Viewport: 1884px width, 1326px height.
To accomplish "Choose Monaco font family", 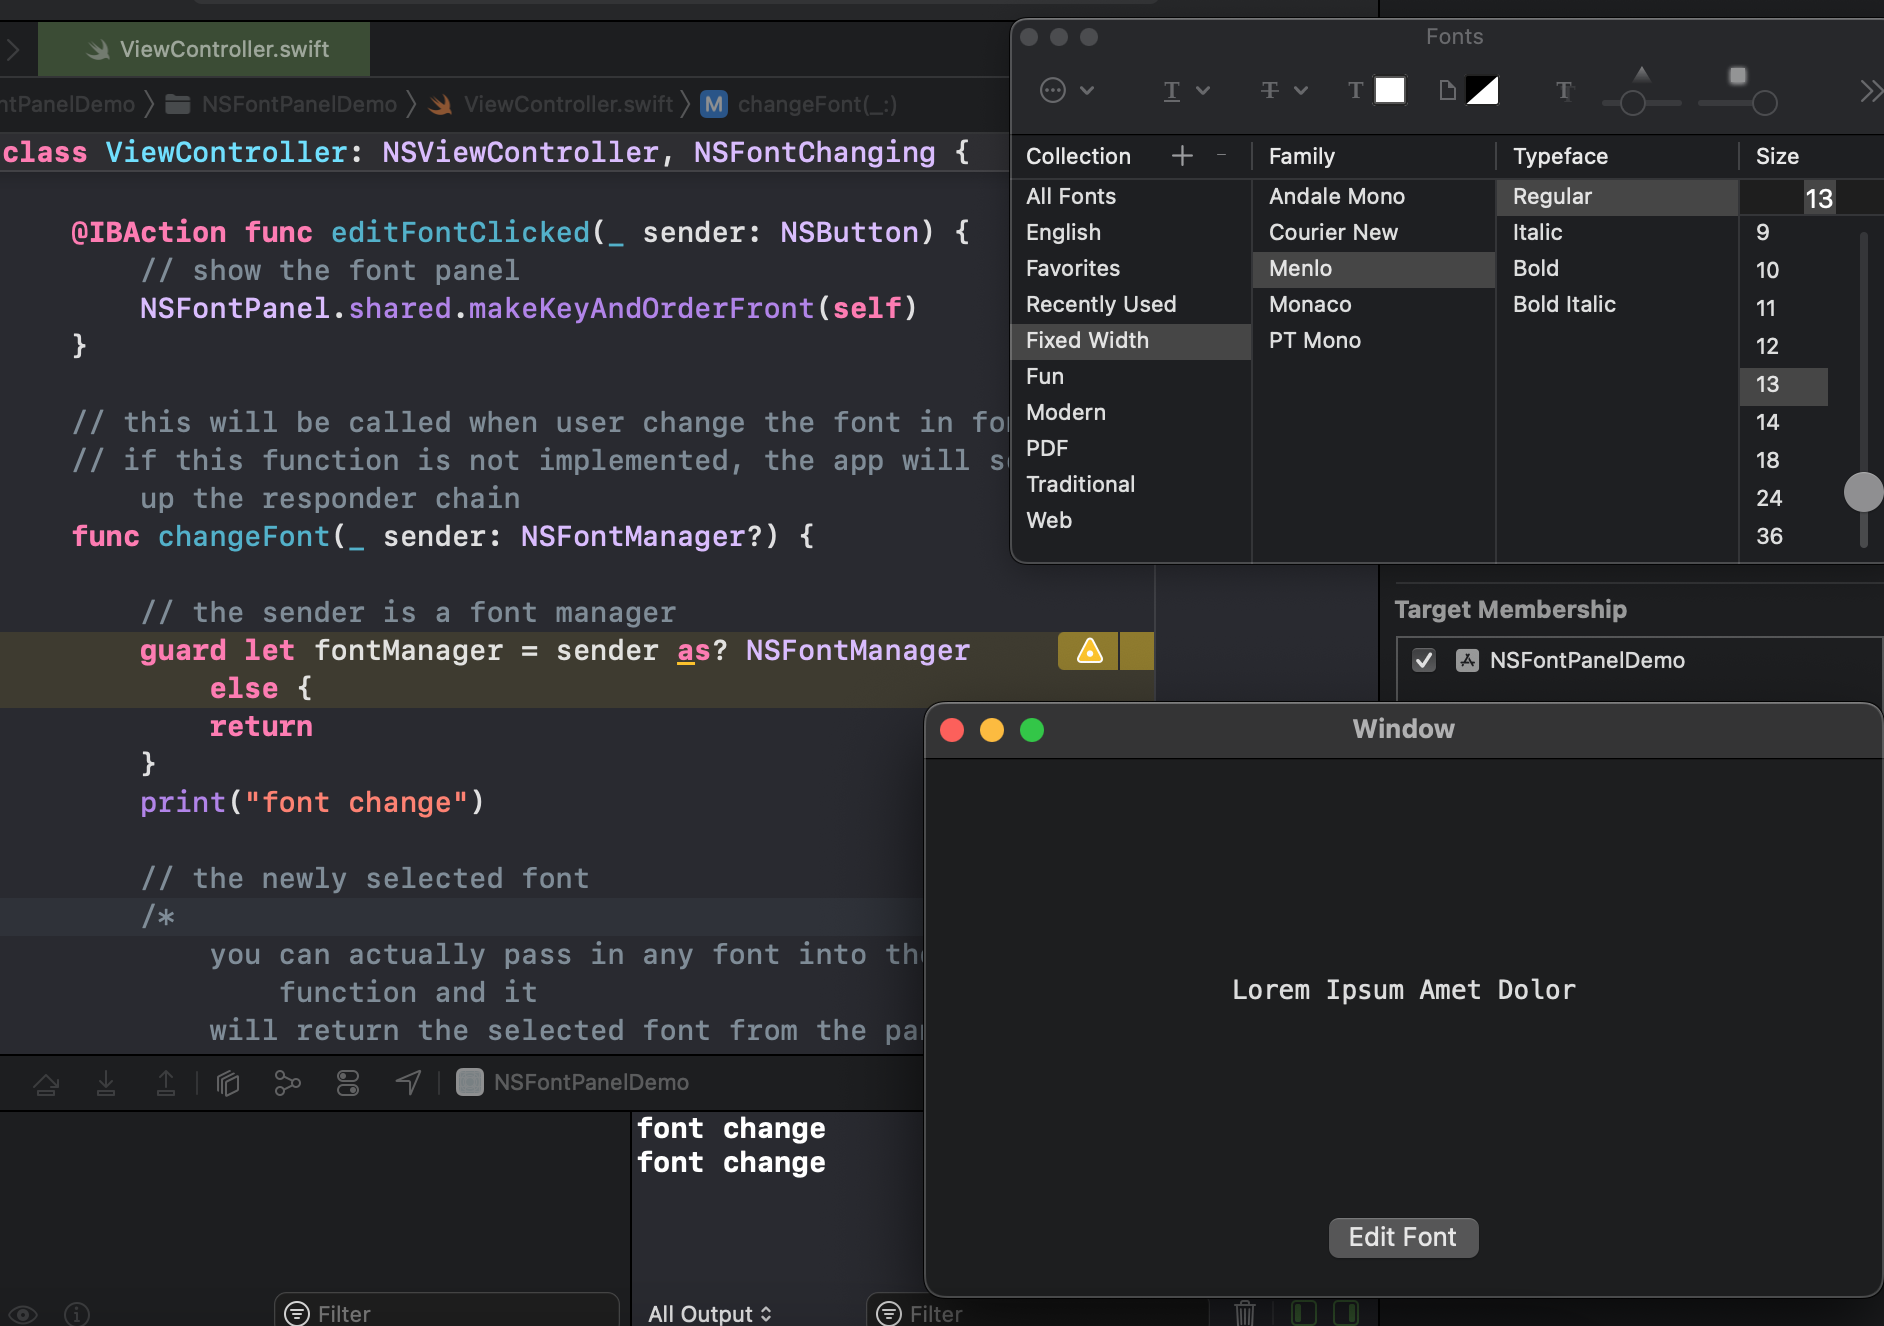I will click(1374, 304).
